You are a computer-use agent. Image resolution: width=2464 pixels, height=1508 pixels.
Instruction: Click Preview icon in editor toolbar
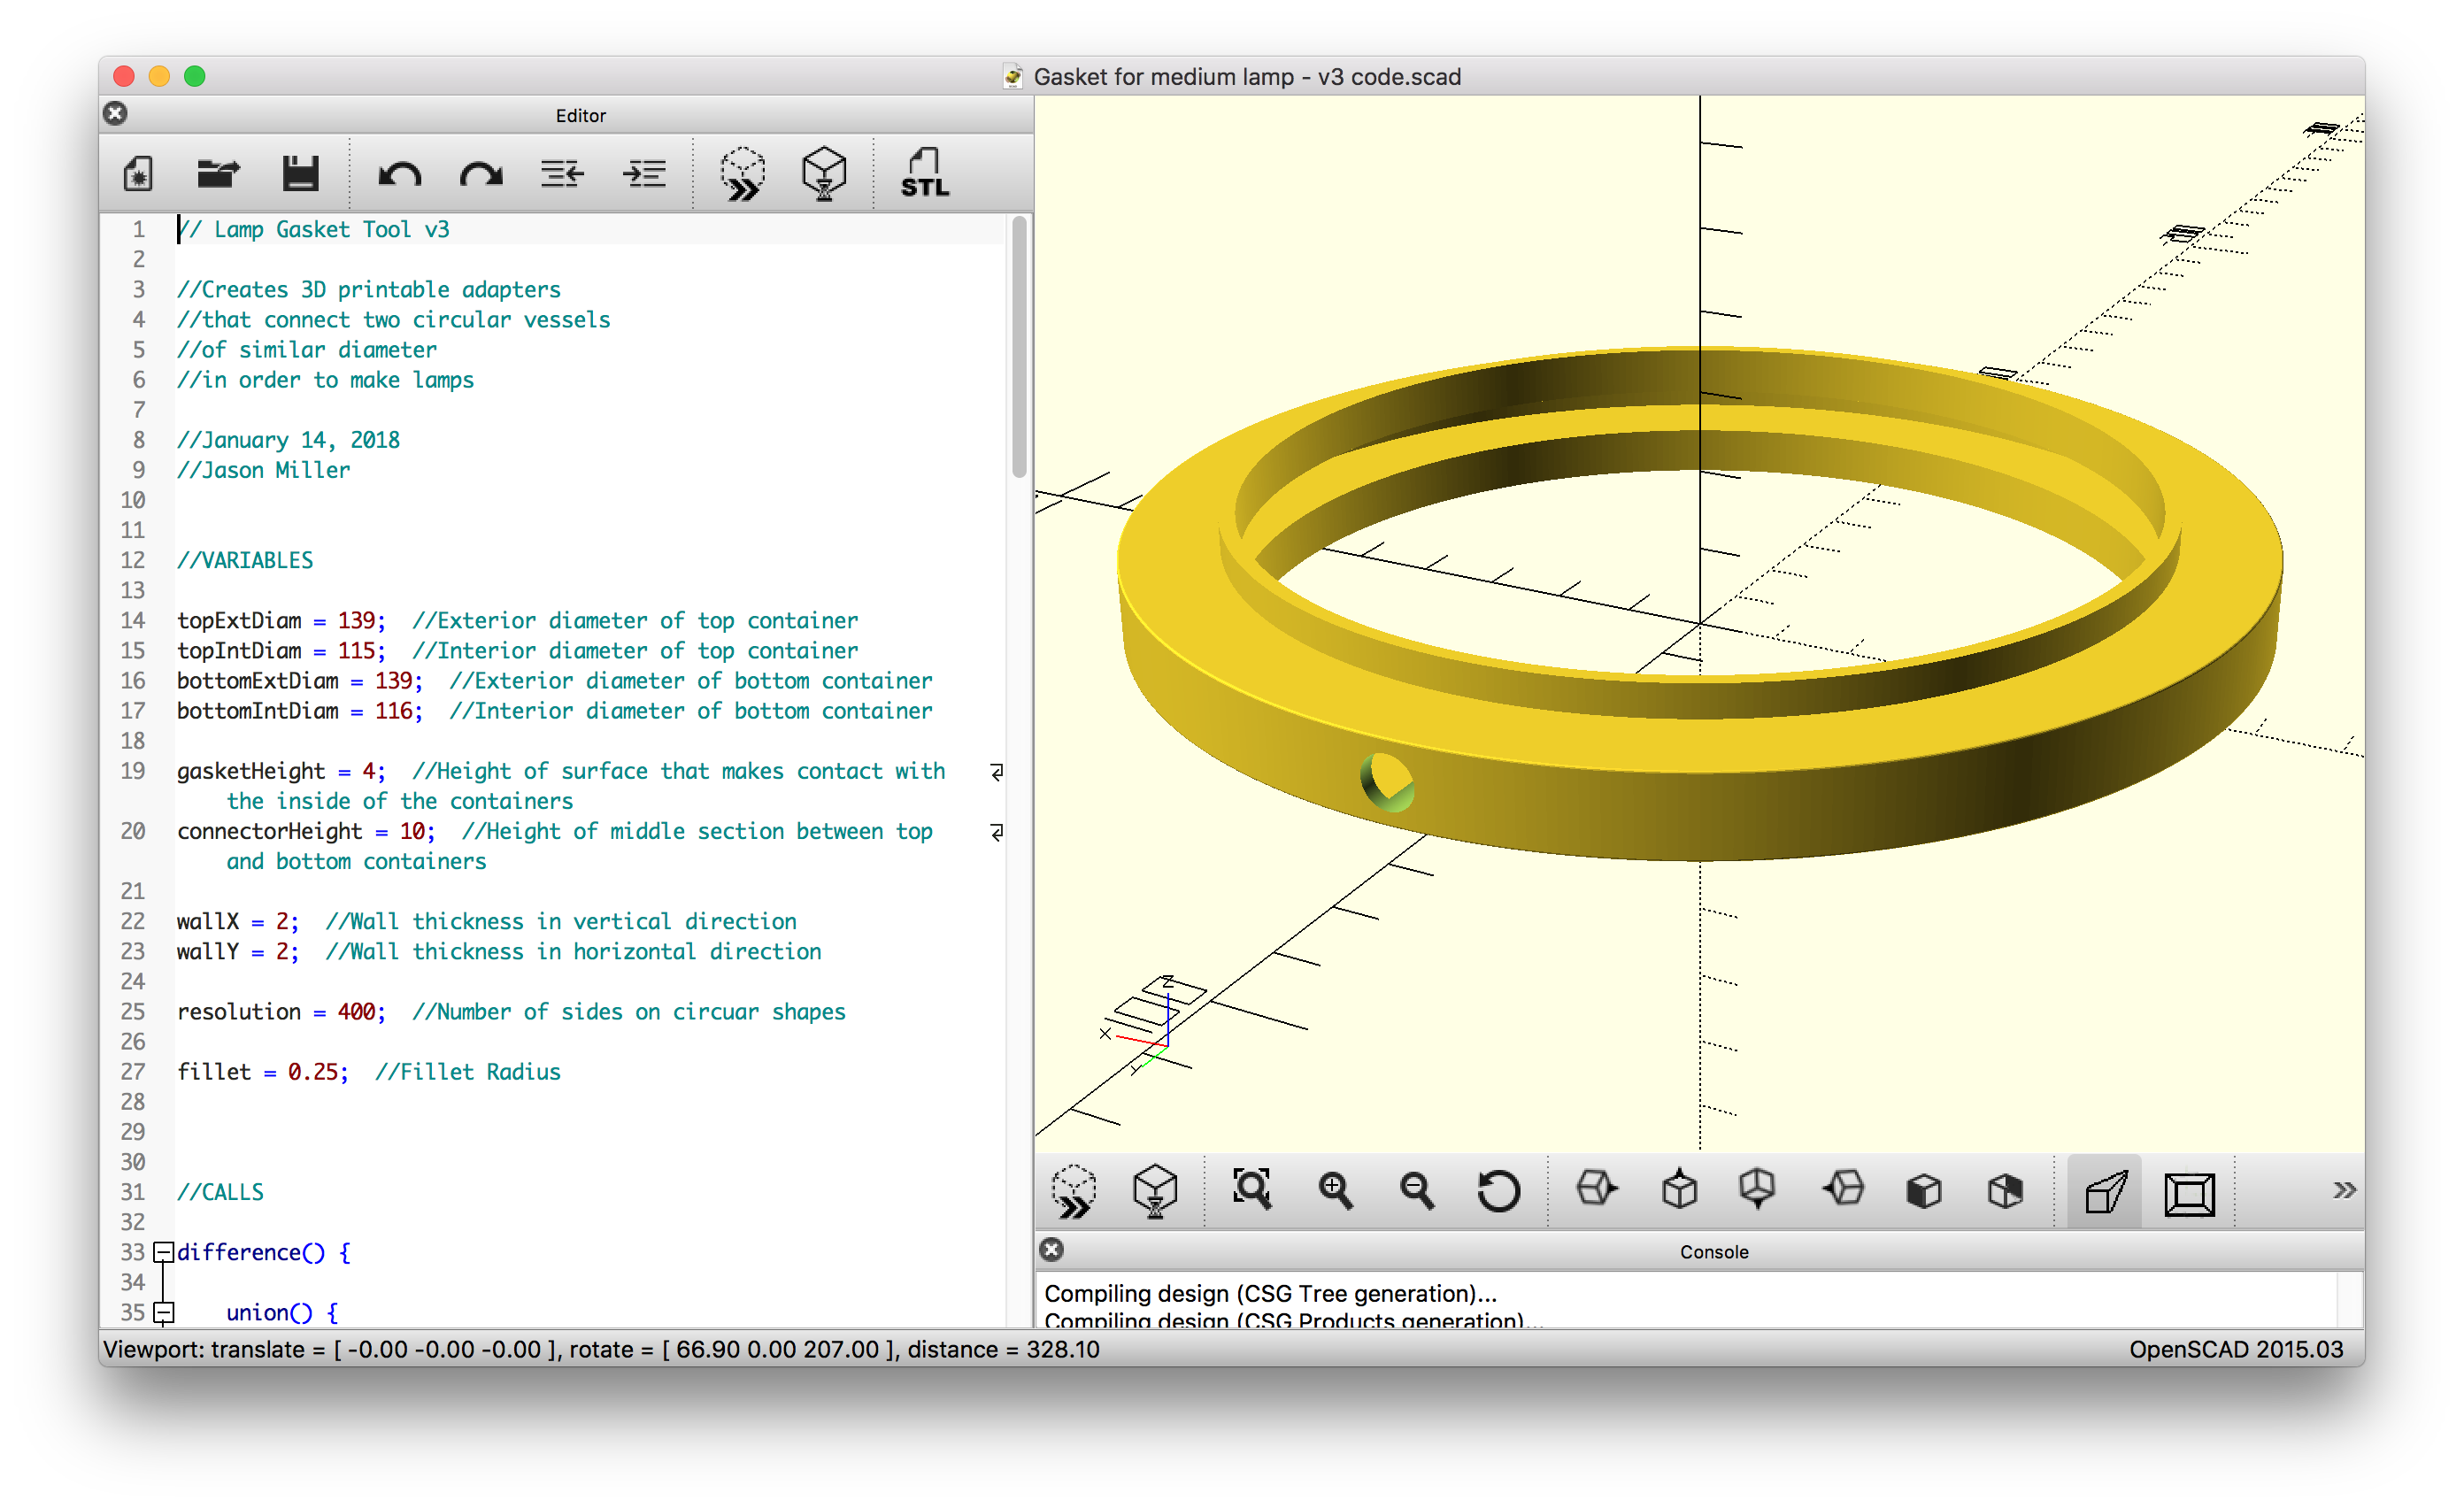click(742, 174)
